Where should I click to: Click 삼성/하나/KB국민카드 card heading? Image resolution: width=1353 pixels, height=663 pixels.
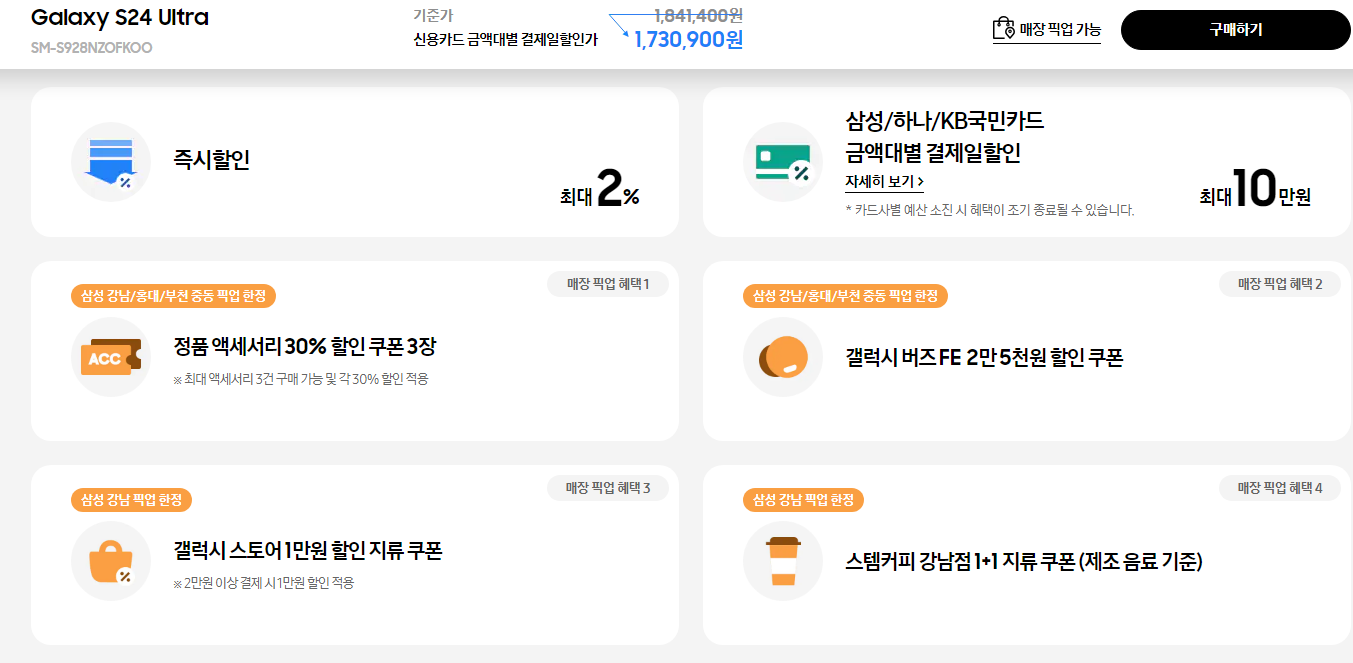[945, 122]
